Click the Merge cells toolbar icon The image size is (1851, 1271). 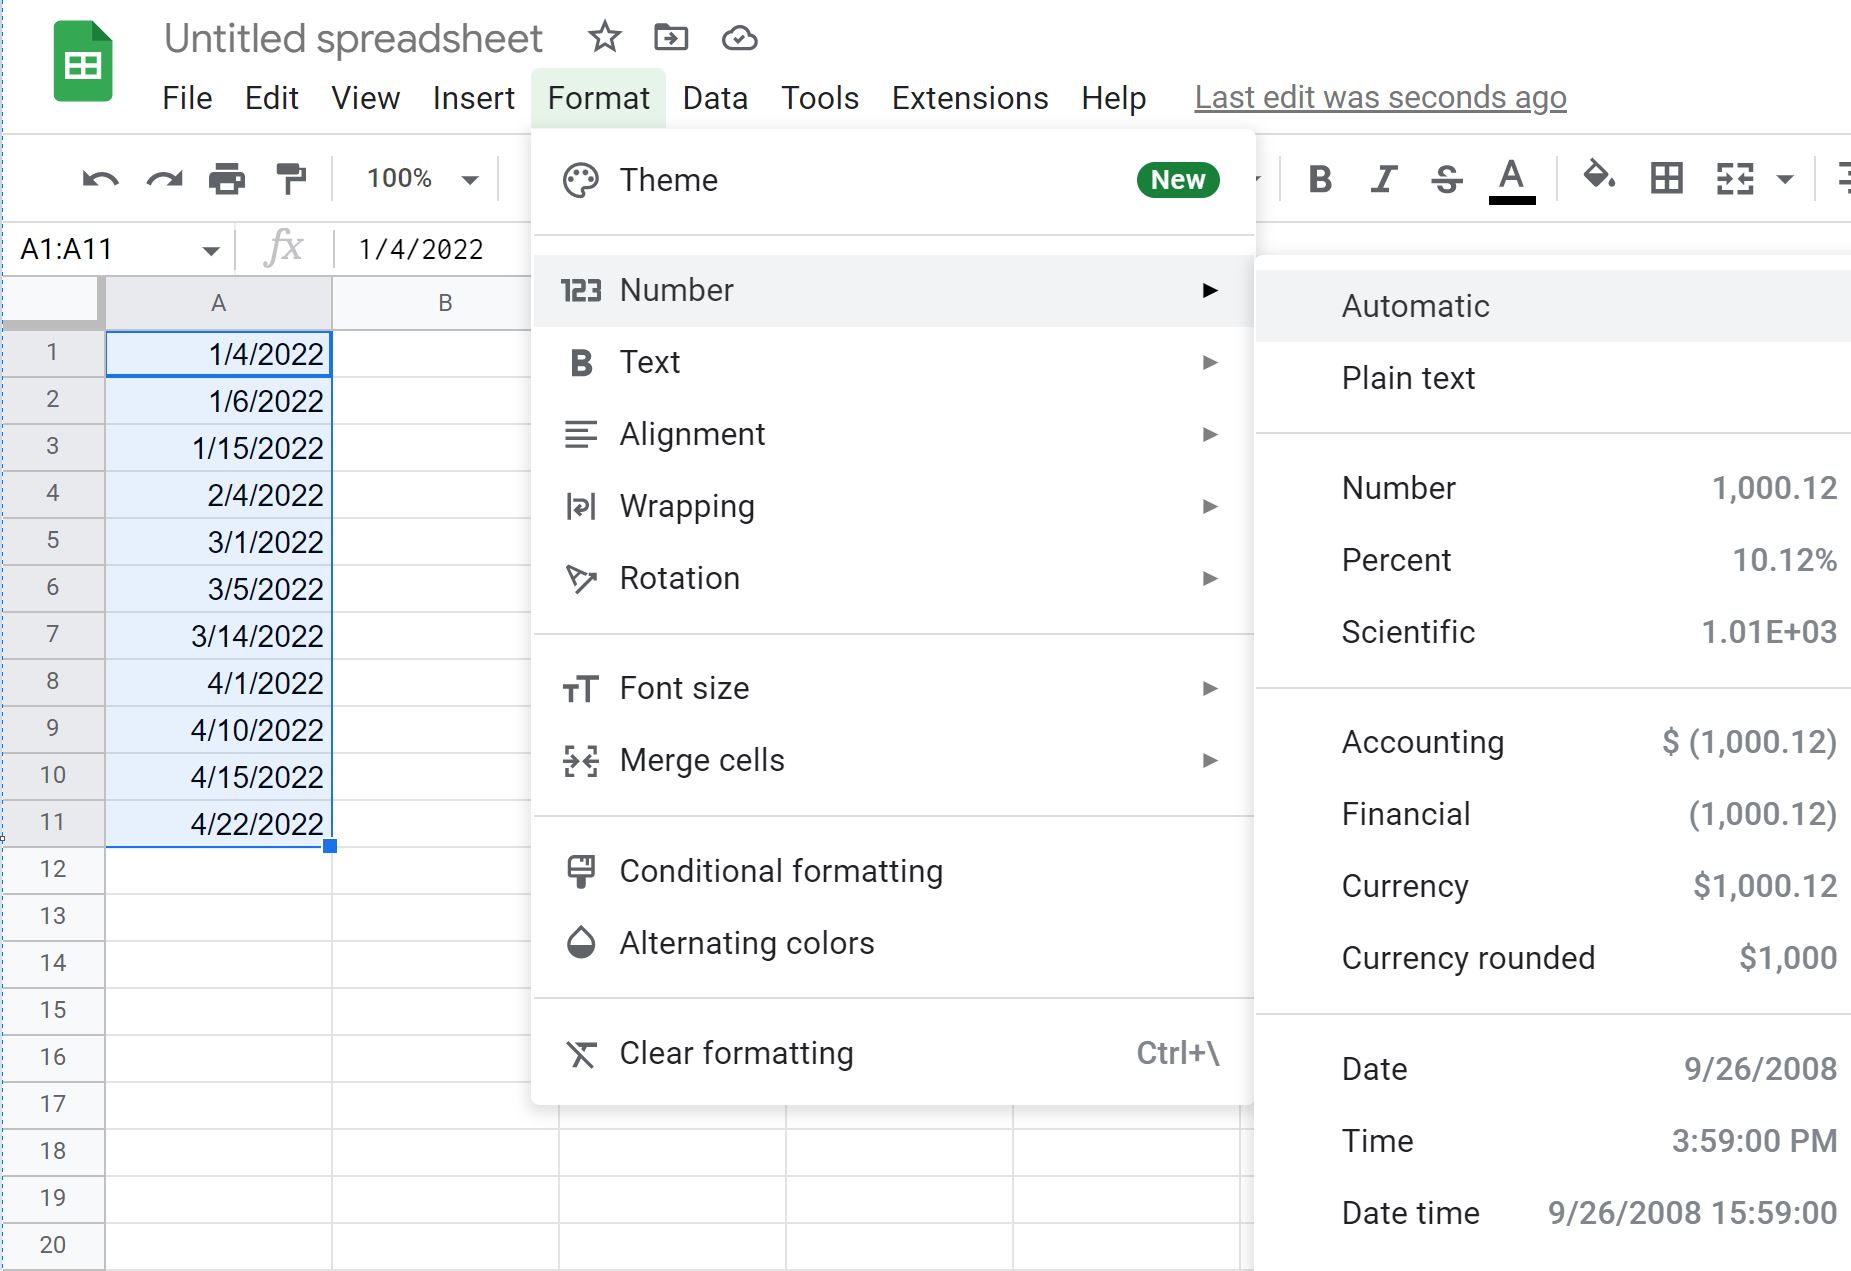1735,179
